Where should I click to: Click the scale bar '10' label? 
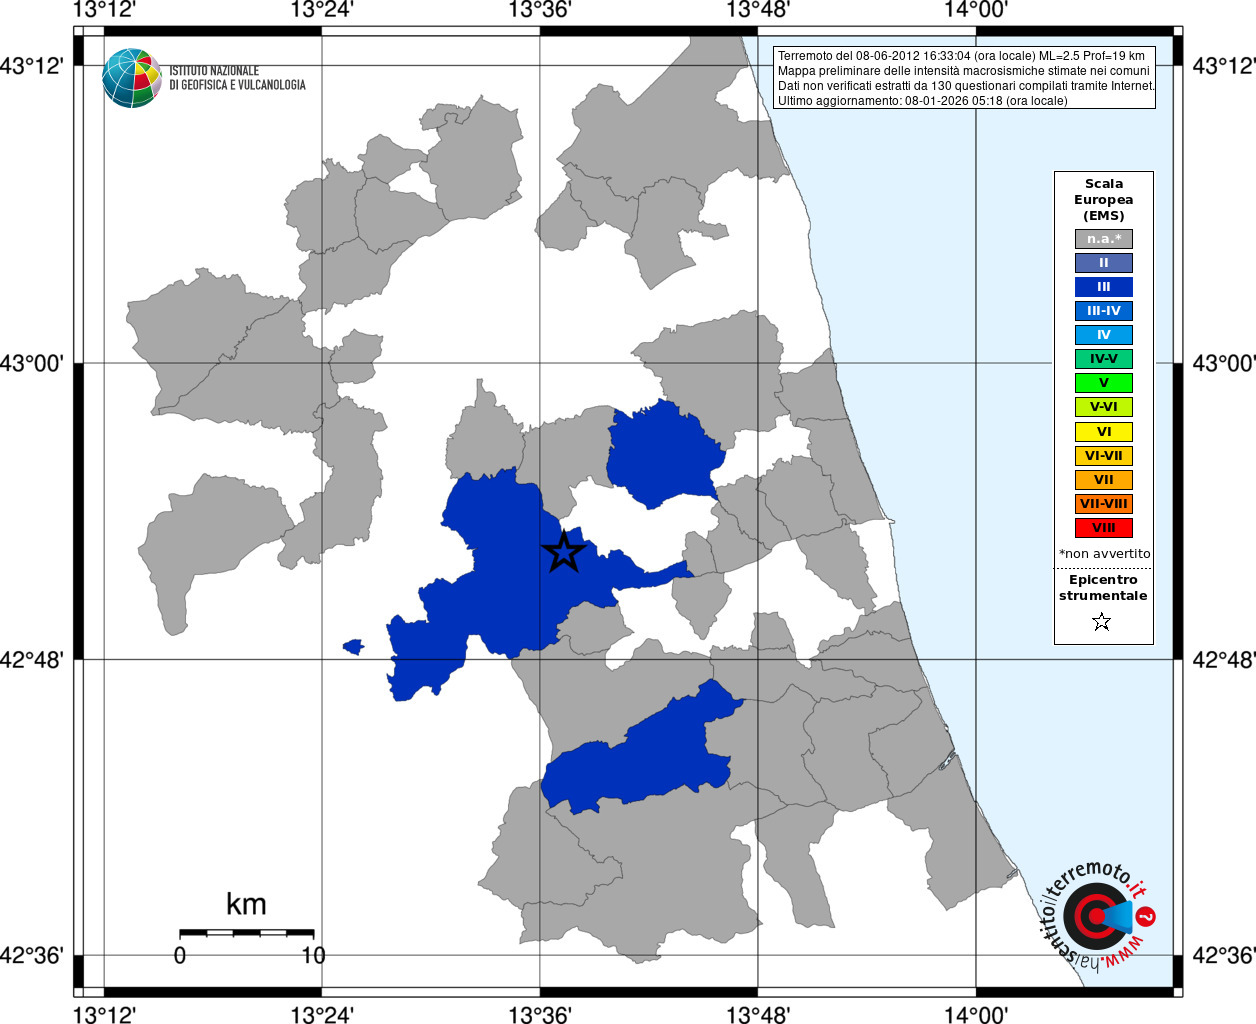tap(314, 955)
